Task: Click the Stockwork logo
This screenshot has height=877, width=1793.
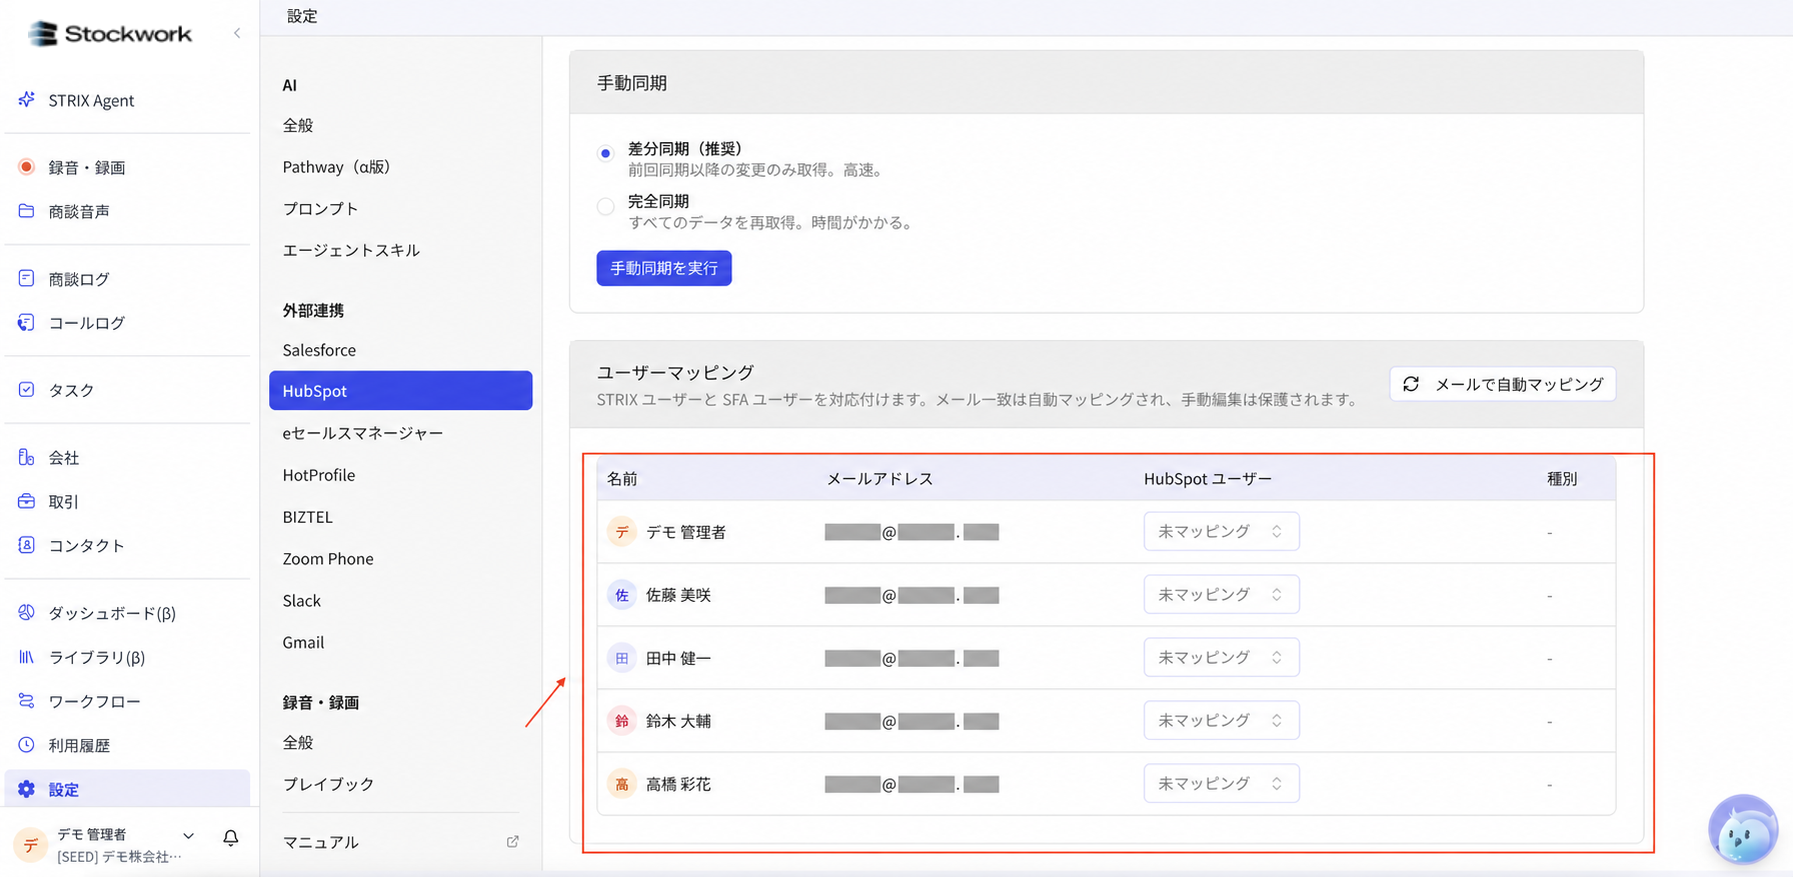Action: coord(109,33)
